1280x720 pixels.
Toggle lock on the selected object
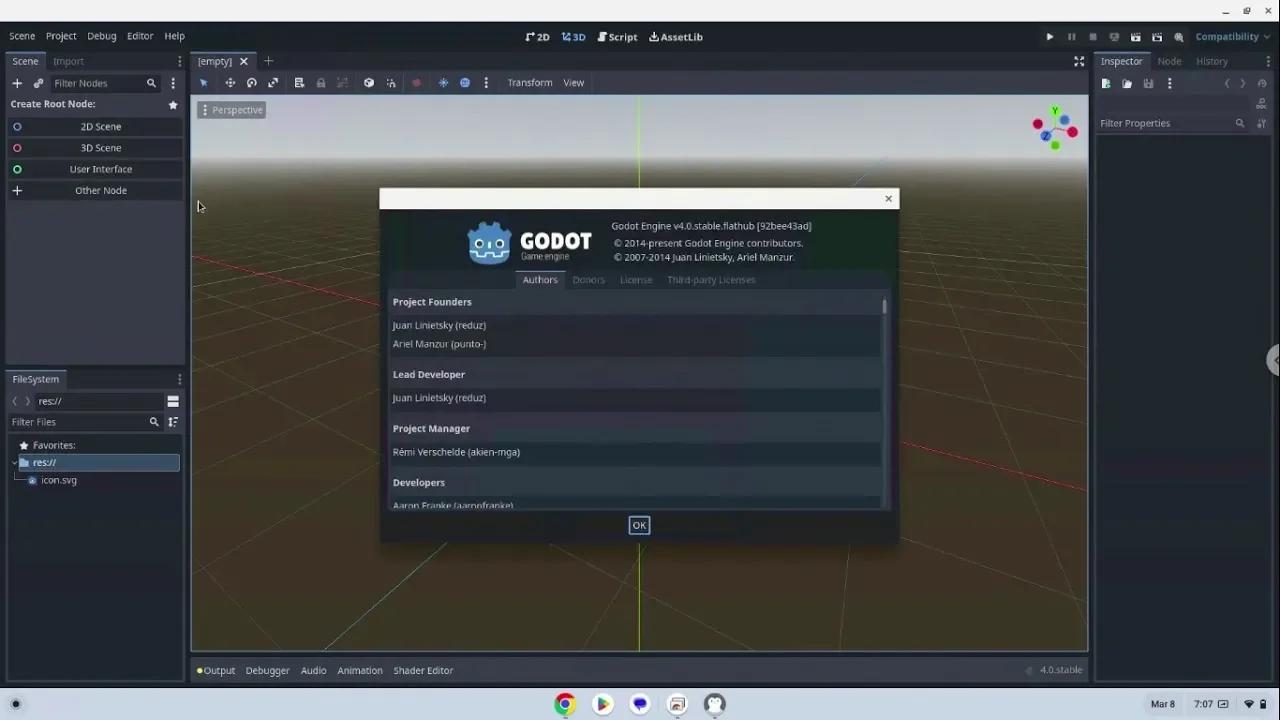320,82
